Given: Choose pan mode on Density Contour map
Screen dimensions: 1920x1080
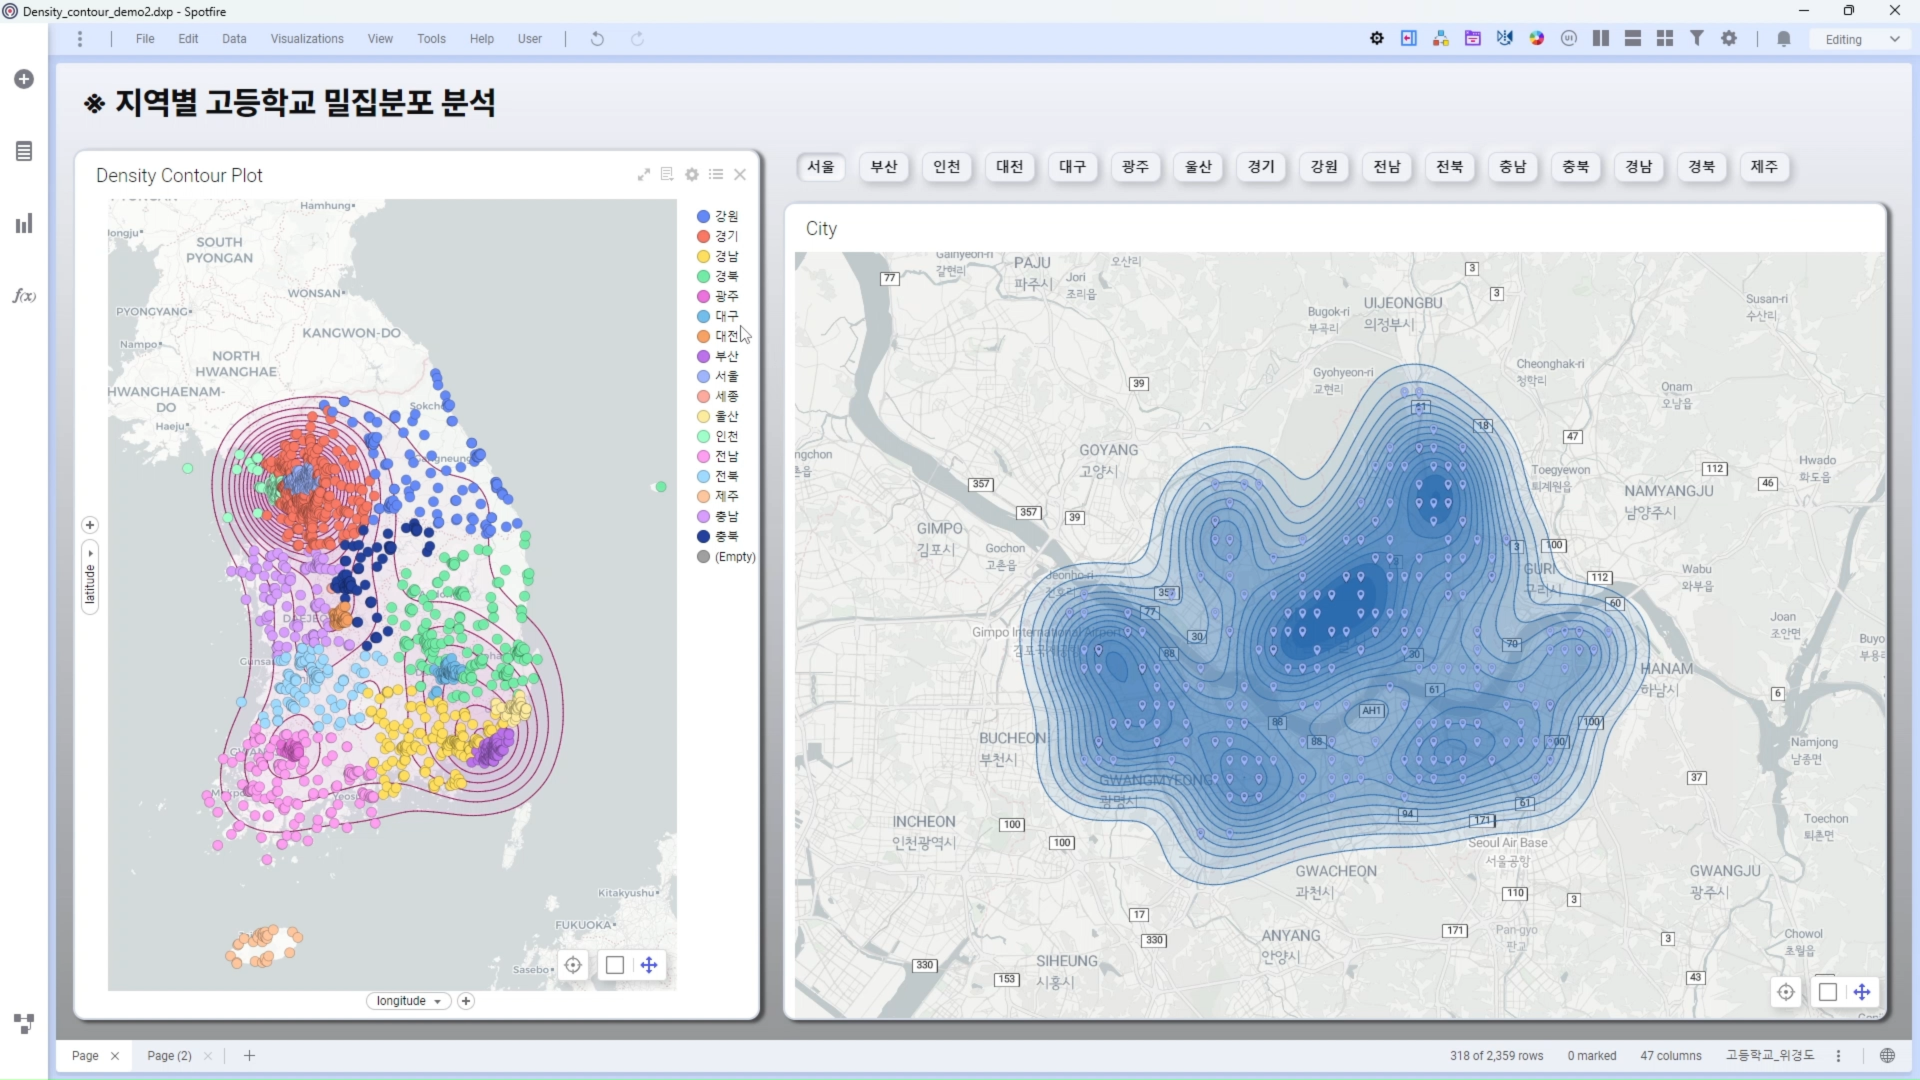Looking at the screenshot, I should tap(649, 965).
